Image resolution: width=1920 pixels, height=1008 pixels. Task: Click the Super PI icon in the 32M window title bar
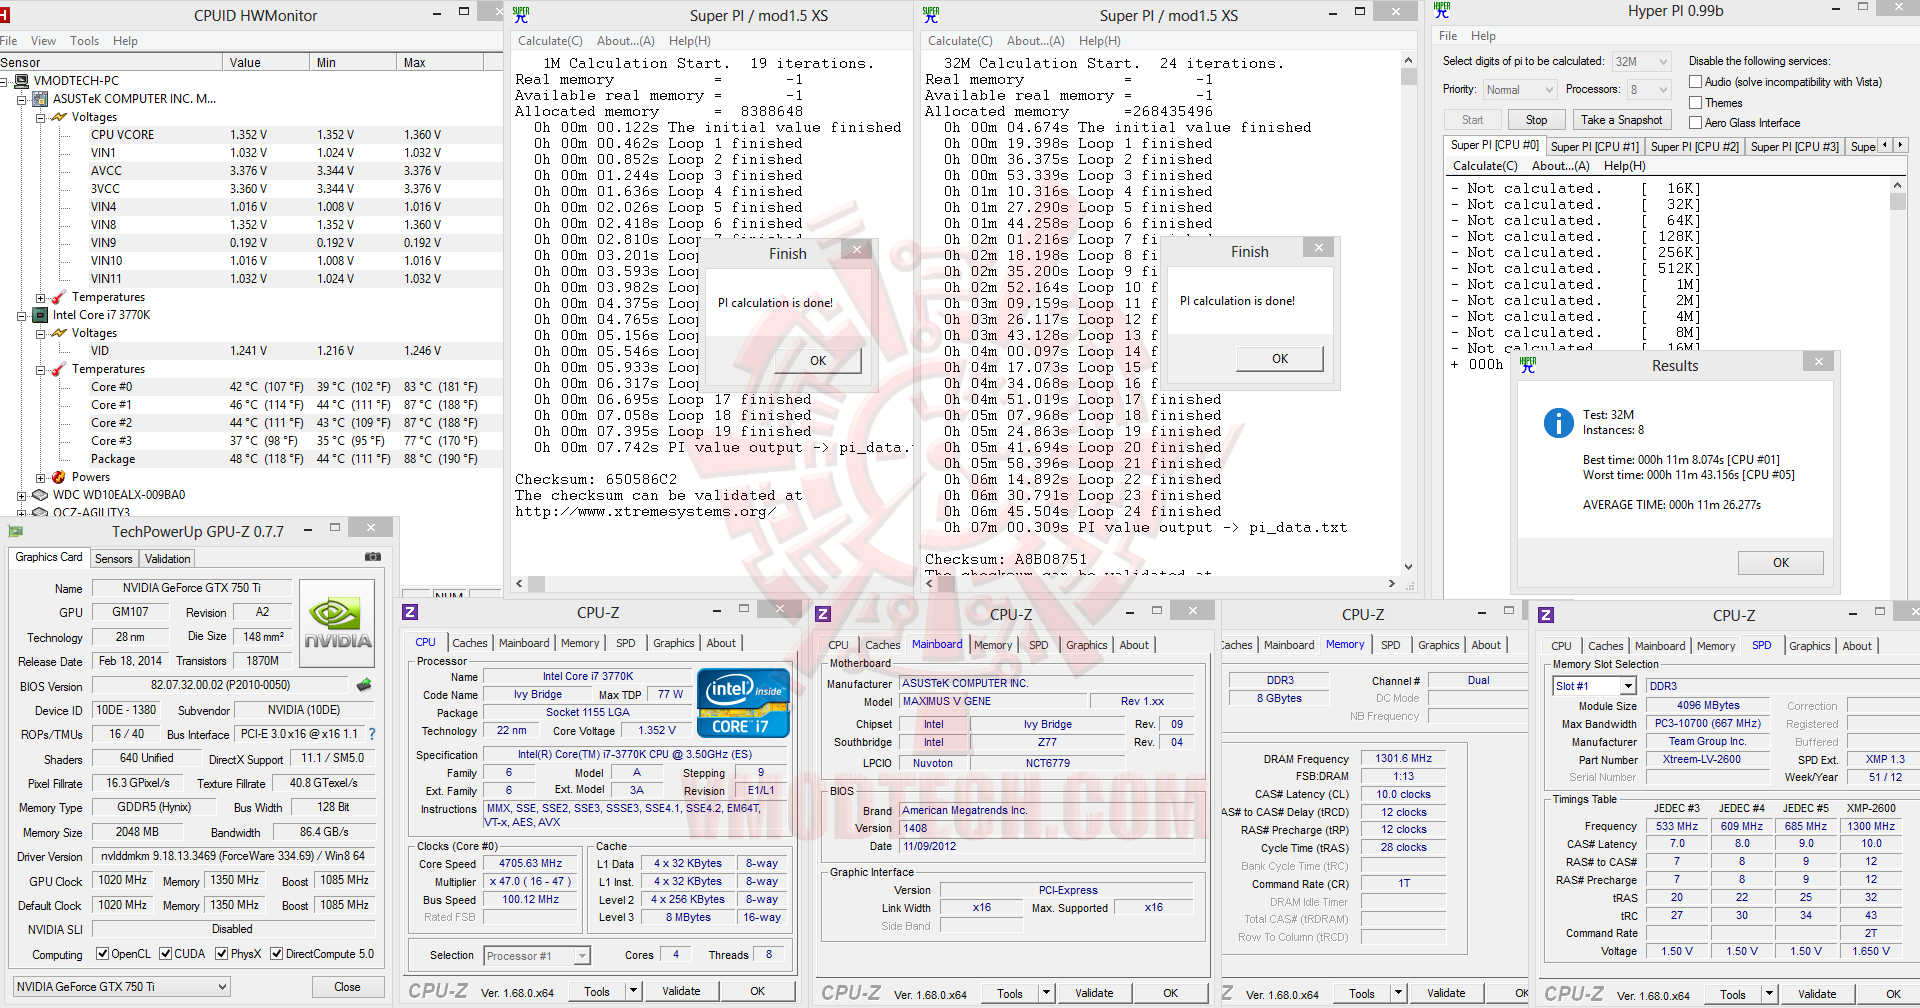931,15
